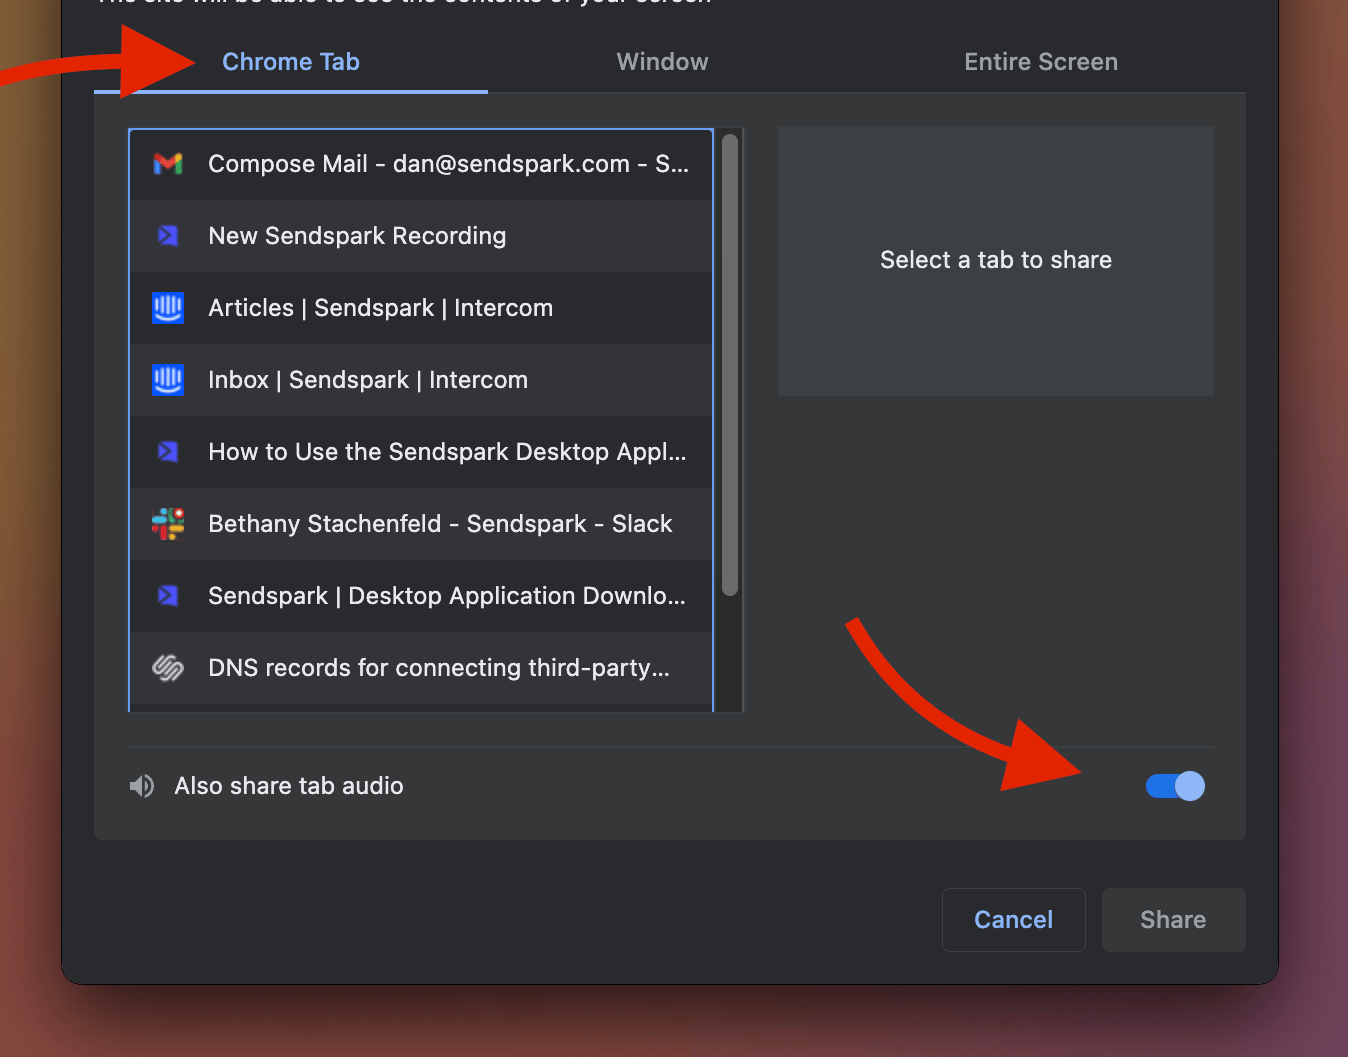The height and width of the screenshot is (1057, 1348).
Task: Click the Squarespace icon beside DNS records
Action: point(168,668)
